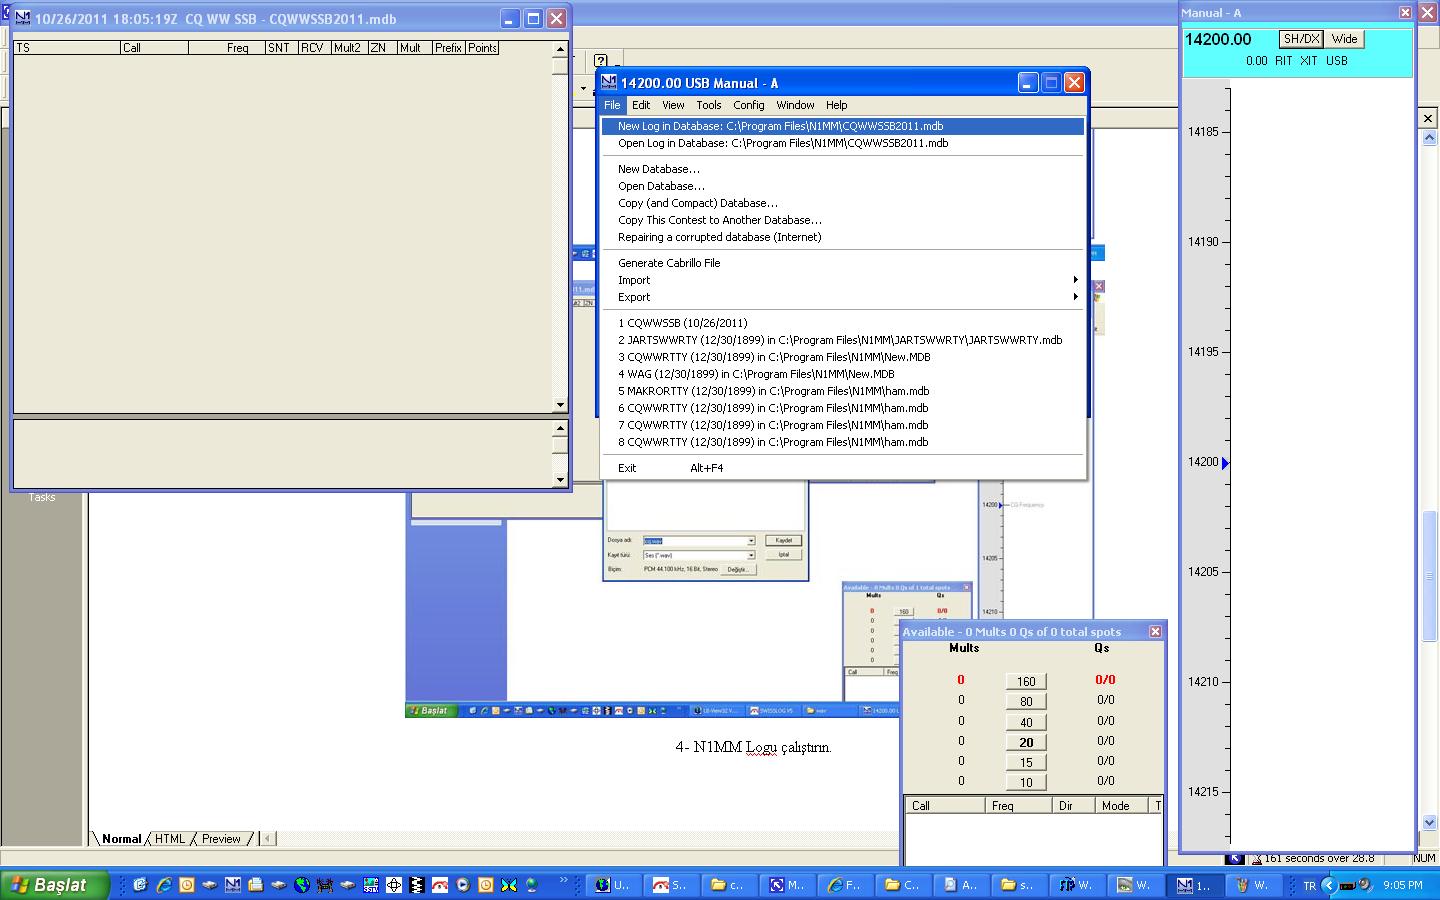Click the 20 meter band button
Image resolution: width=1440 pixels, height=900 pixels.
[1026, 742]
